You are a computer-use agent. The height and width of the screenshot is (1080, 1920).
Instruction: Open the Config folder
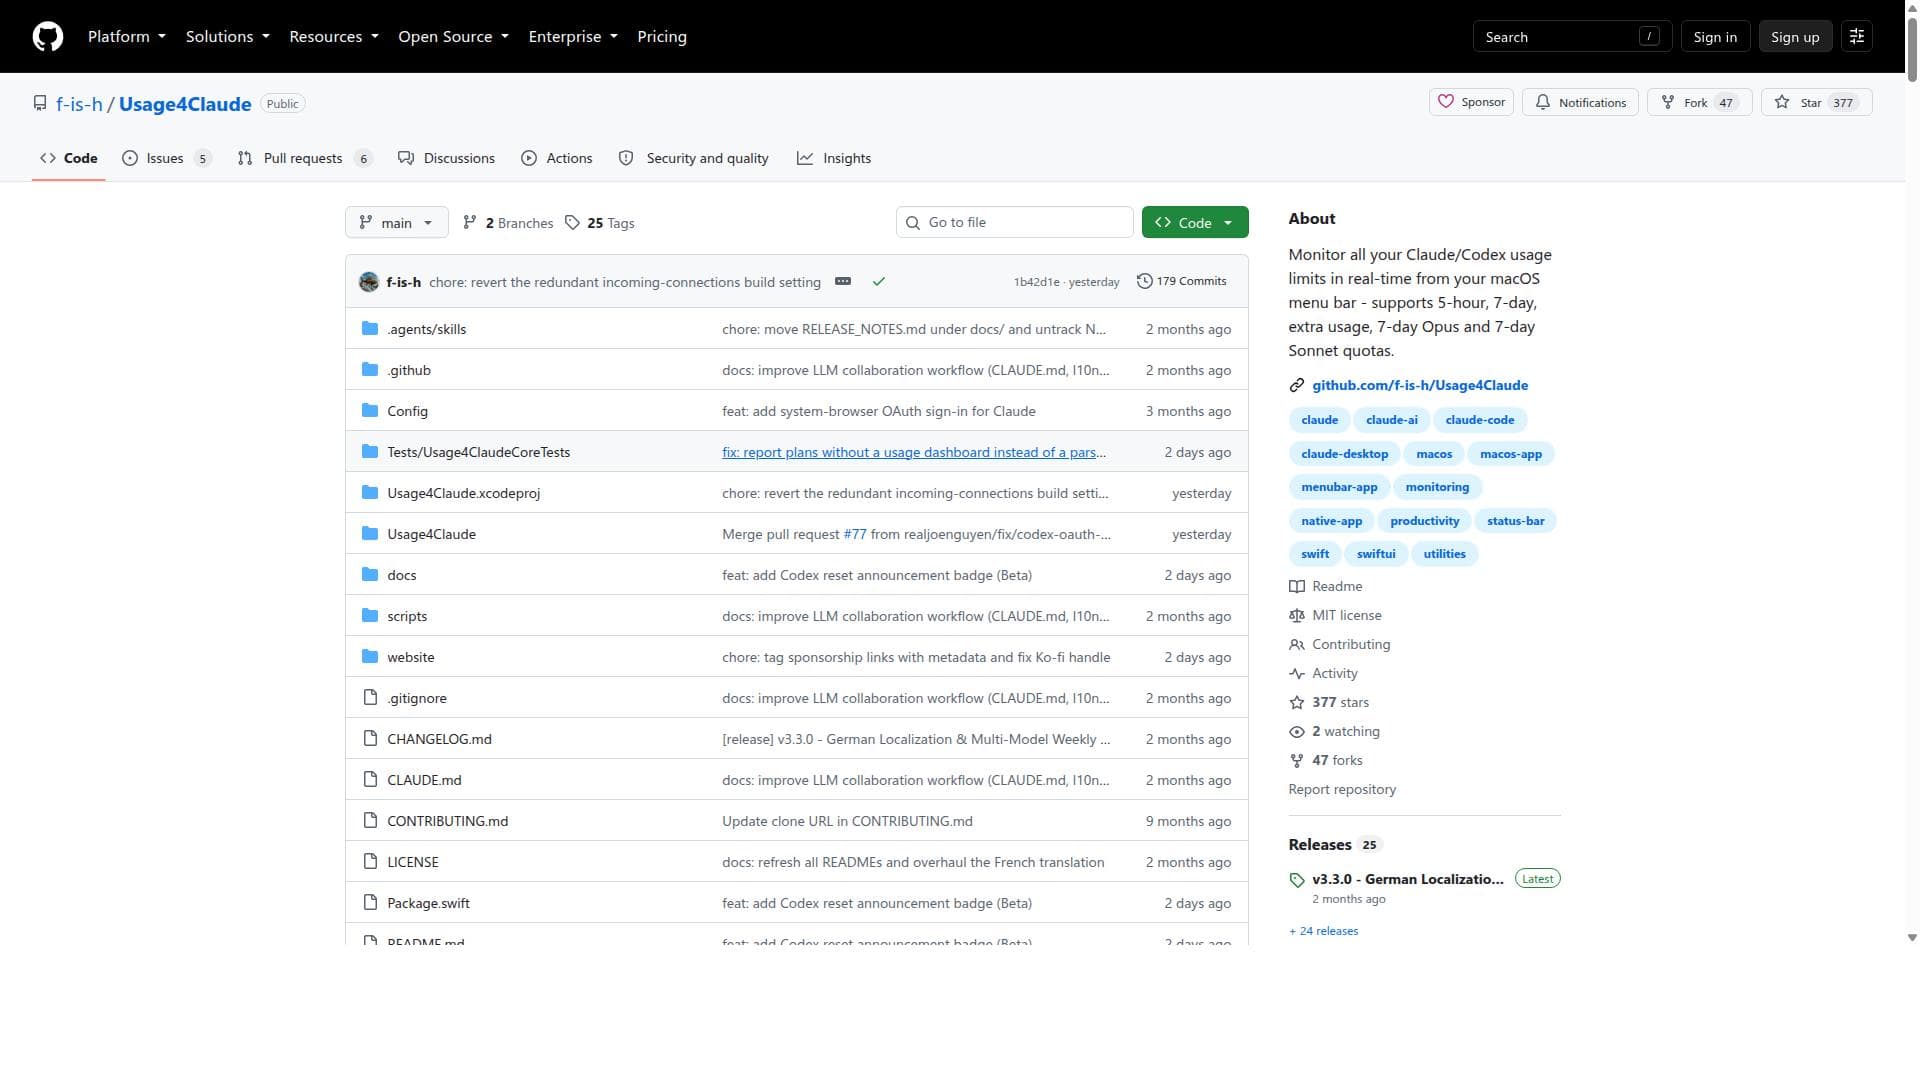407,411
